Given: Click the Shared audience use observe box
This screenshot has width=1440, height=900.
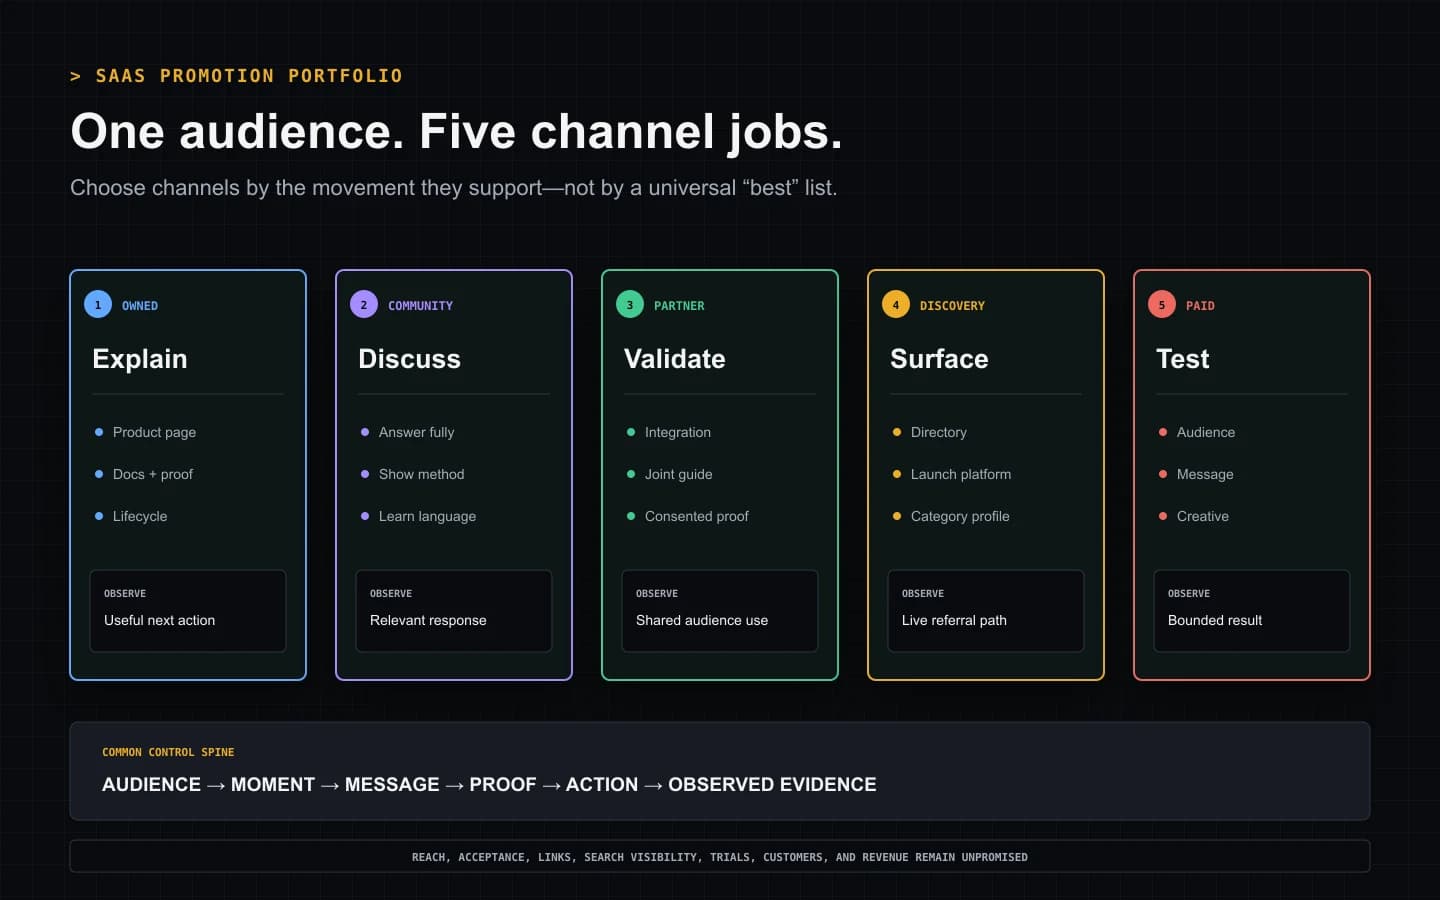Looking at the screenshot, I should point(720,611).
